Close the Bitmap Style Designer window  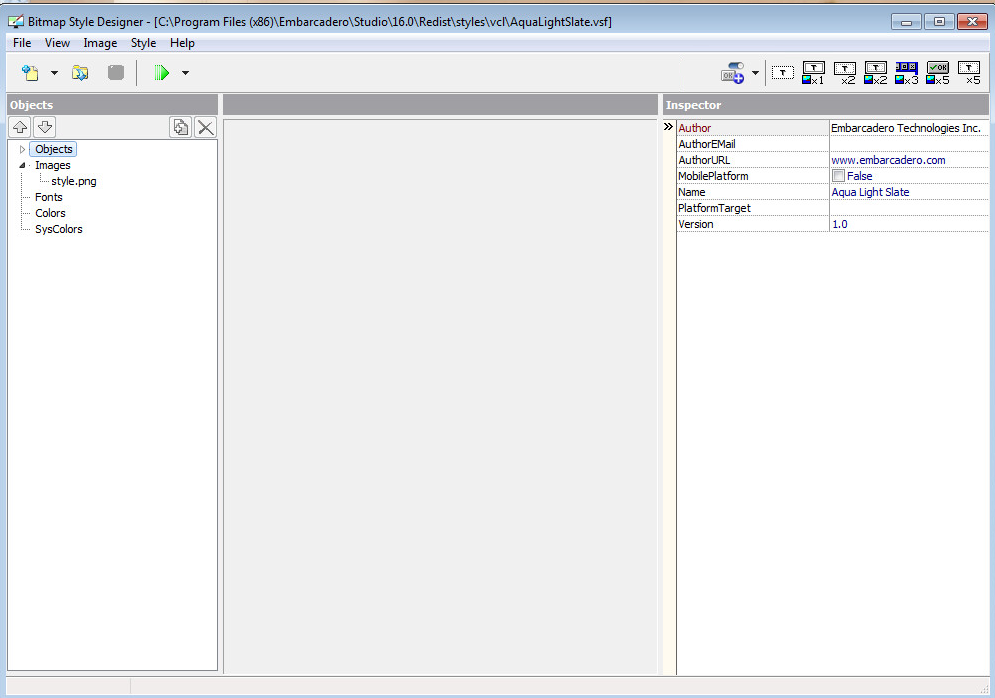coord(972,22)
